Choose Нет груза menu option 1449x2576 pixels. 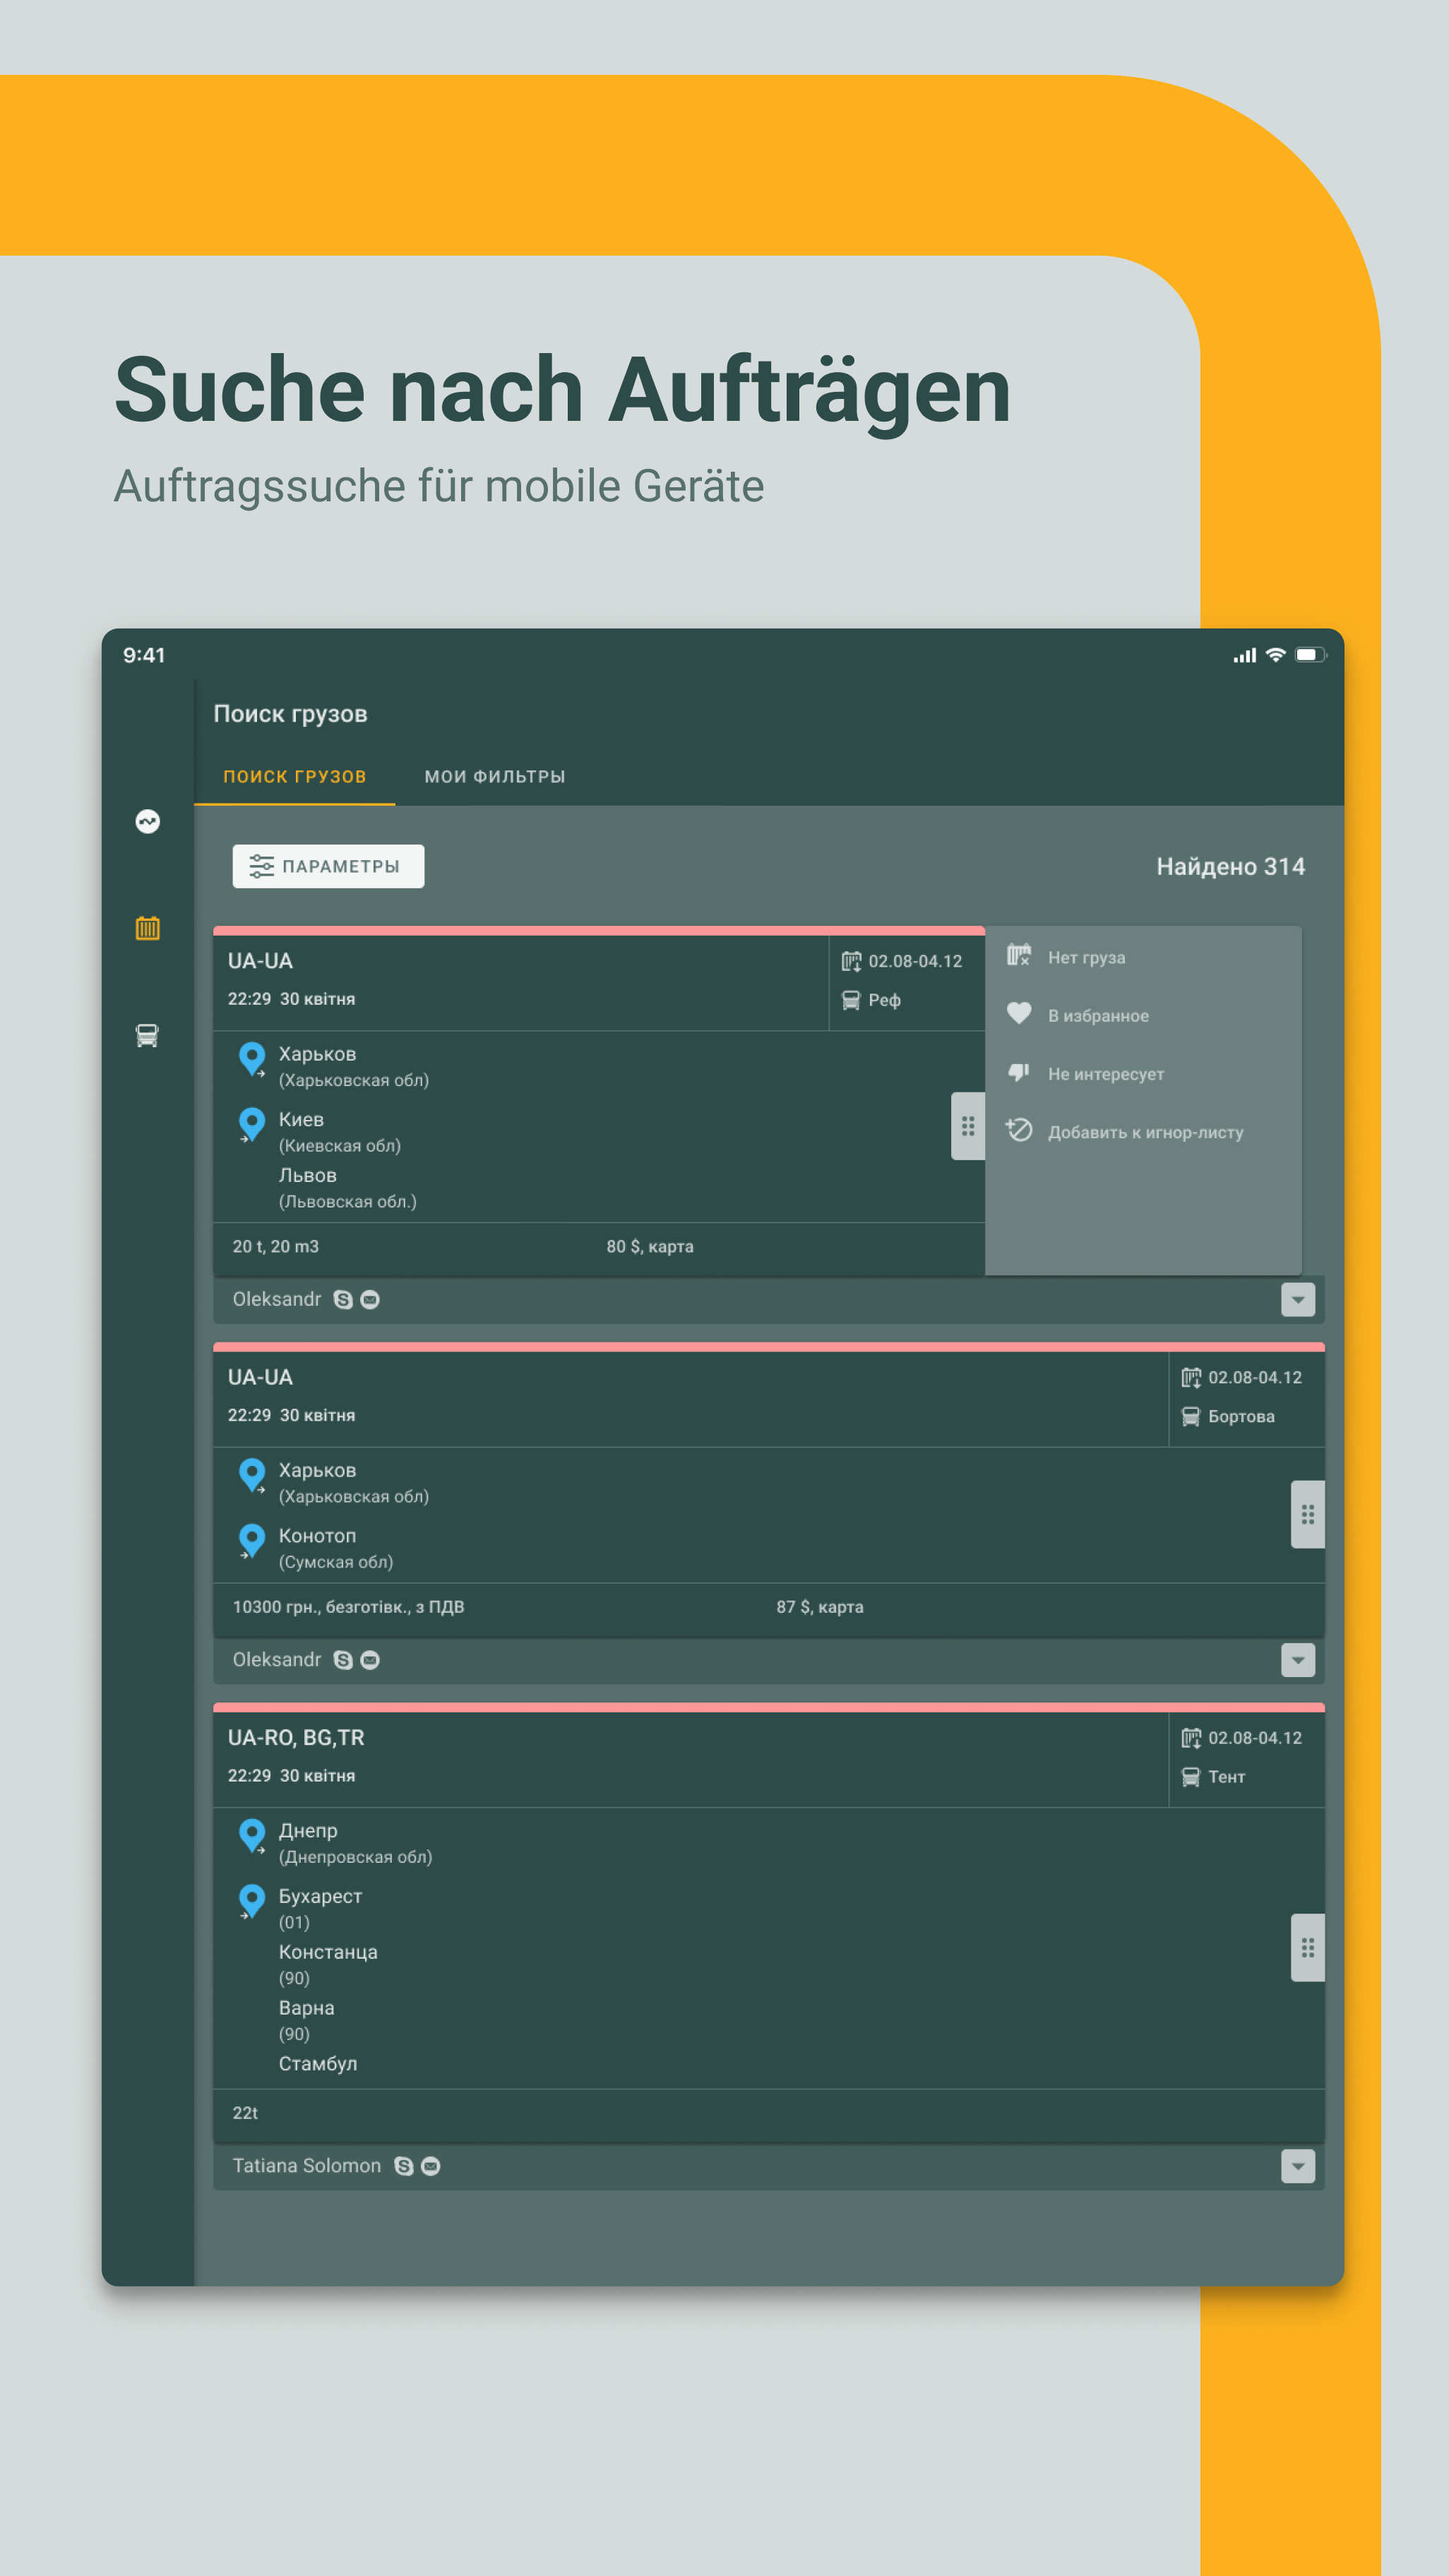coord(1087,957)
